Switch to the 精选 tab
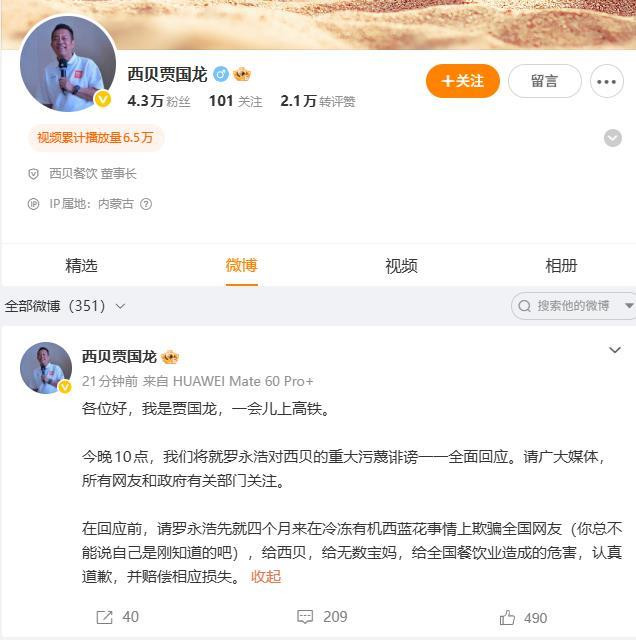Viewport: 636px width, 640px height. coord(81,266)
